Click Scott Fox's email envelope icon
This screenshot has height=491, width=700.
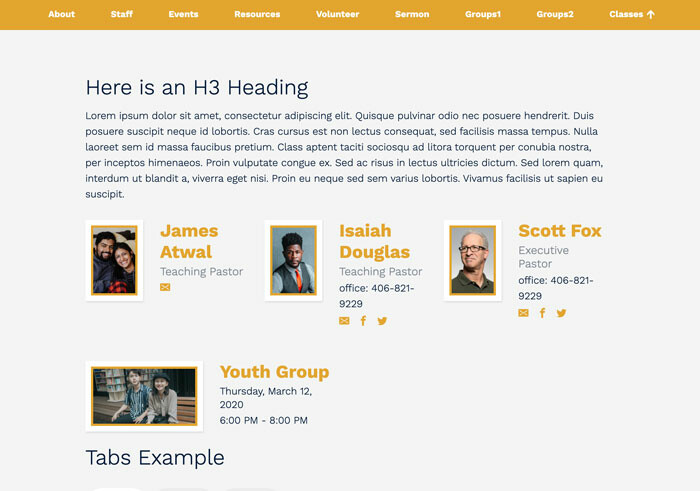tap(523, 313)
